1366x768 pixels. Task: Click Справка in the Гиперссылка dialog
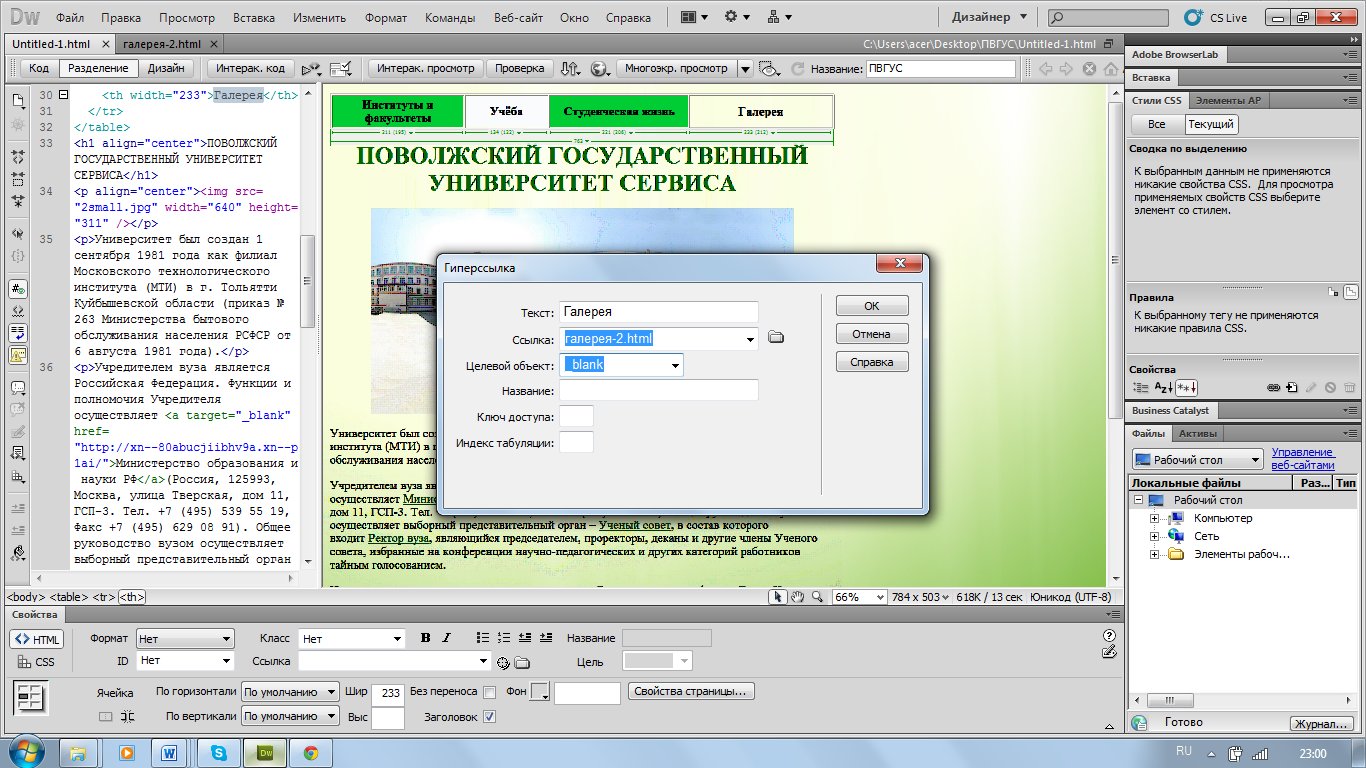[x=872, y=362]
